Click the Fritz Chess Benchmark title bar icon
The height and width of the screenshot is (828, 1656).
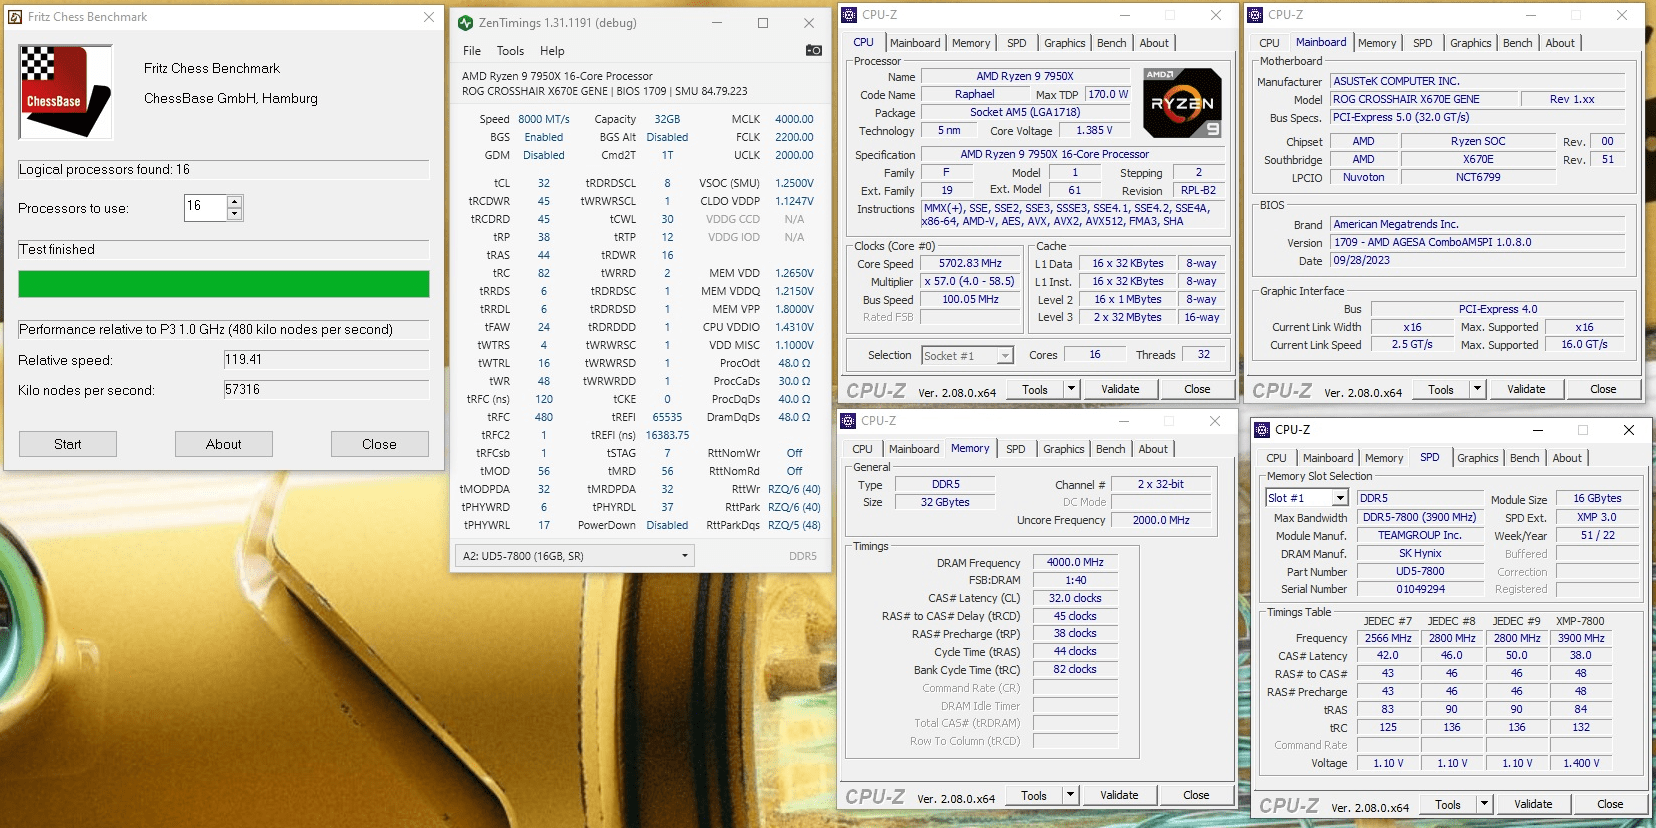point(15,17)
